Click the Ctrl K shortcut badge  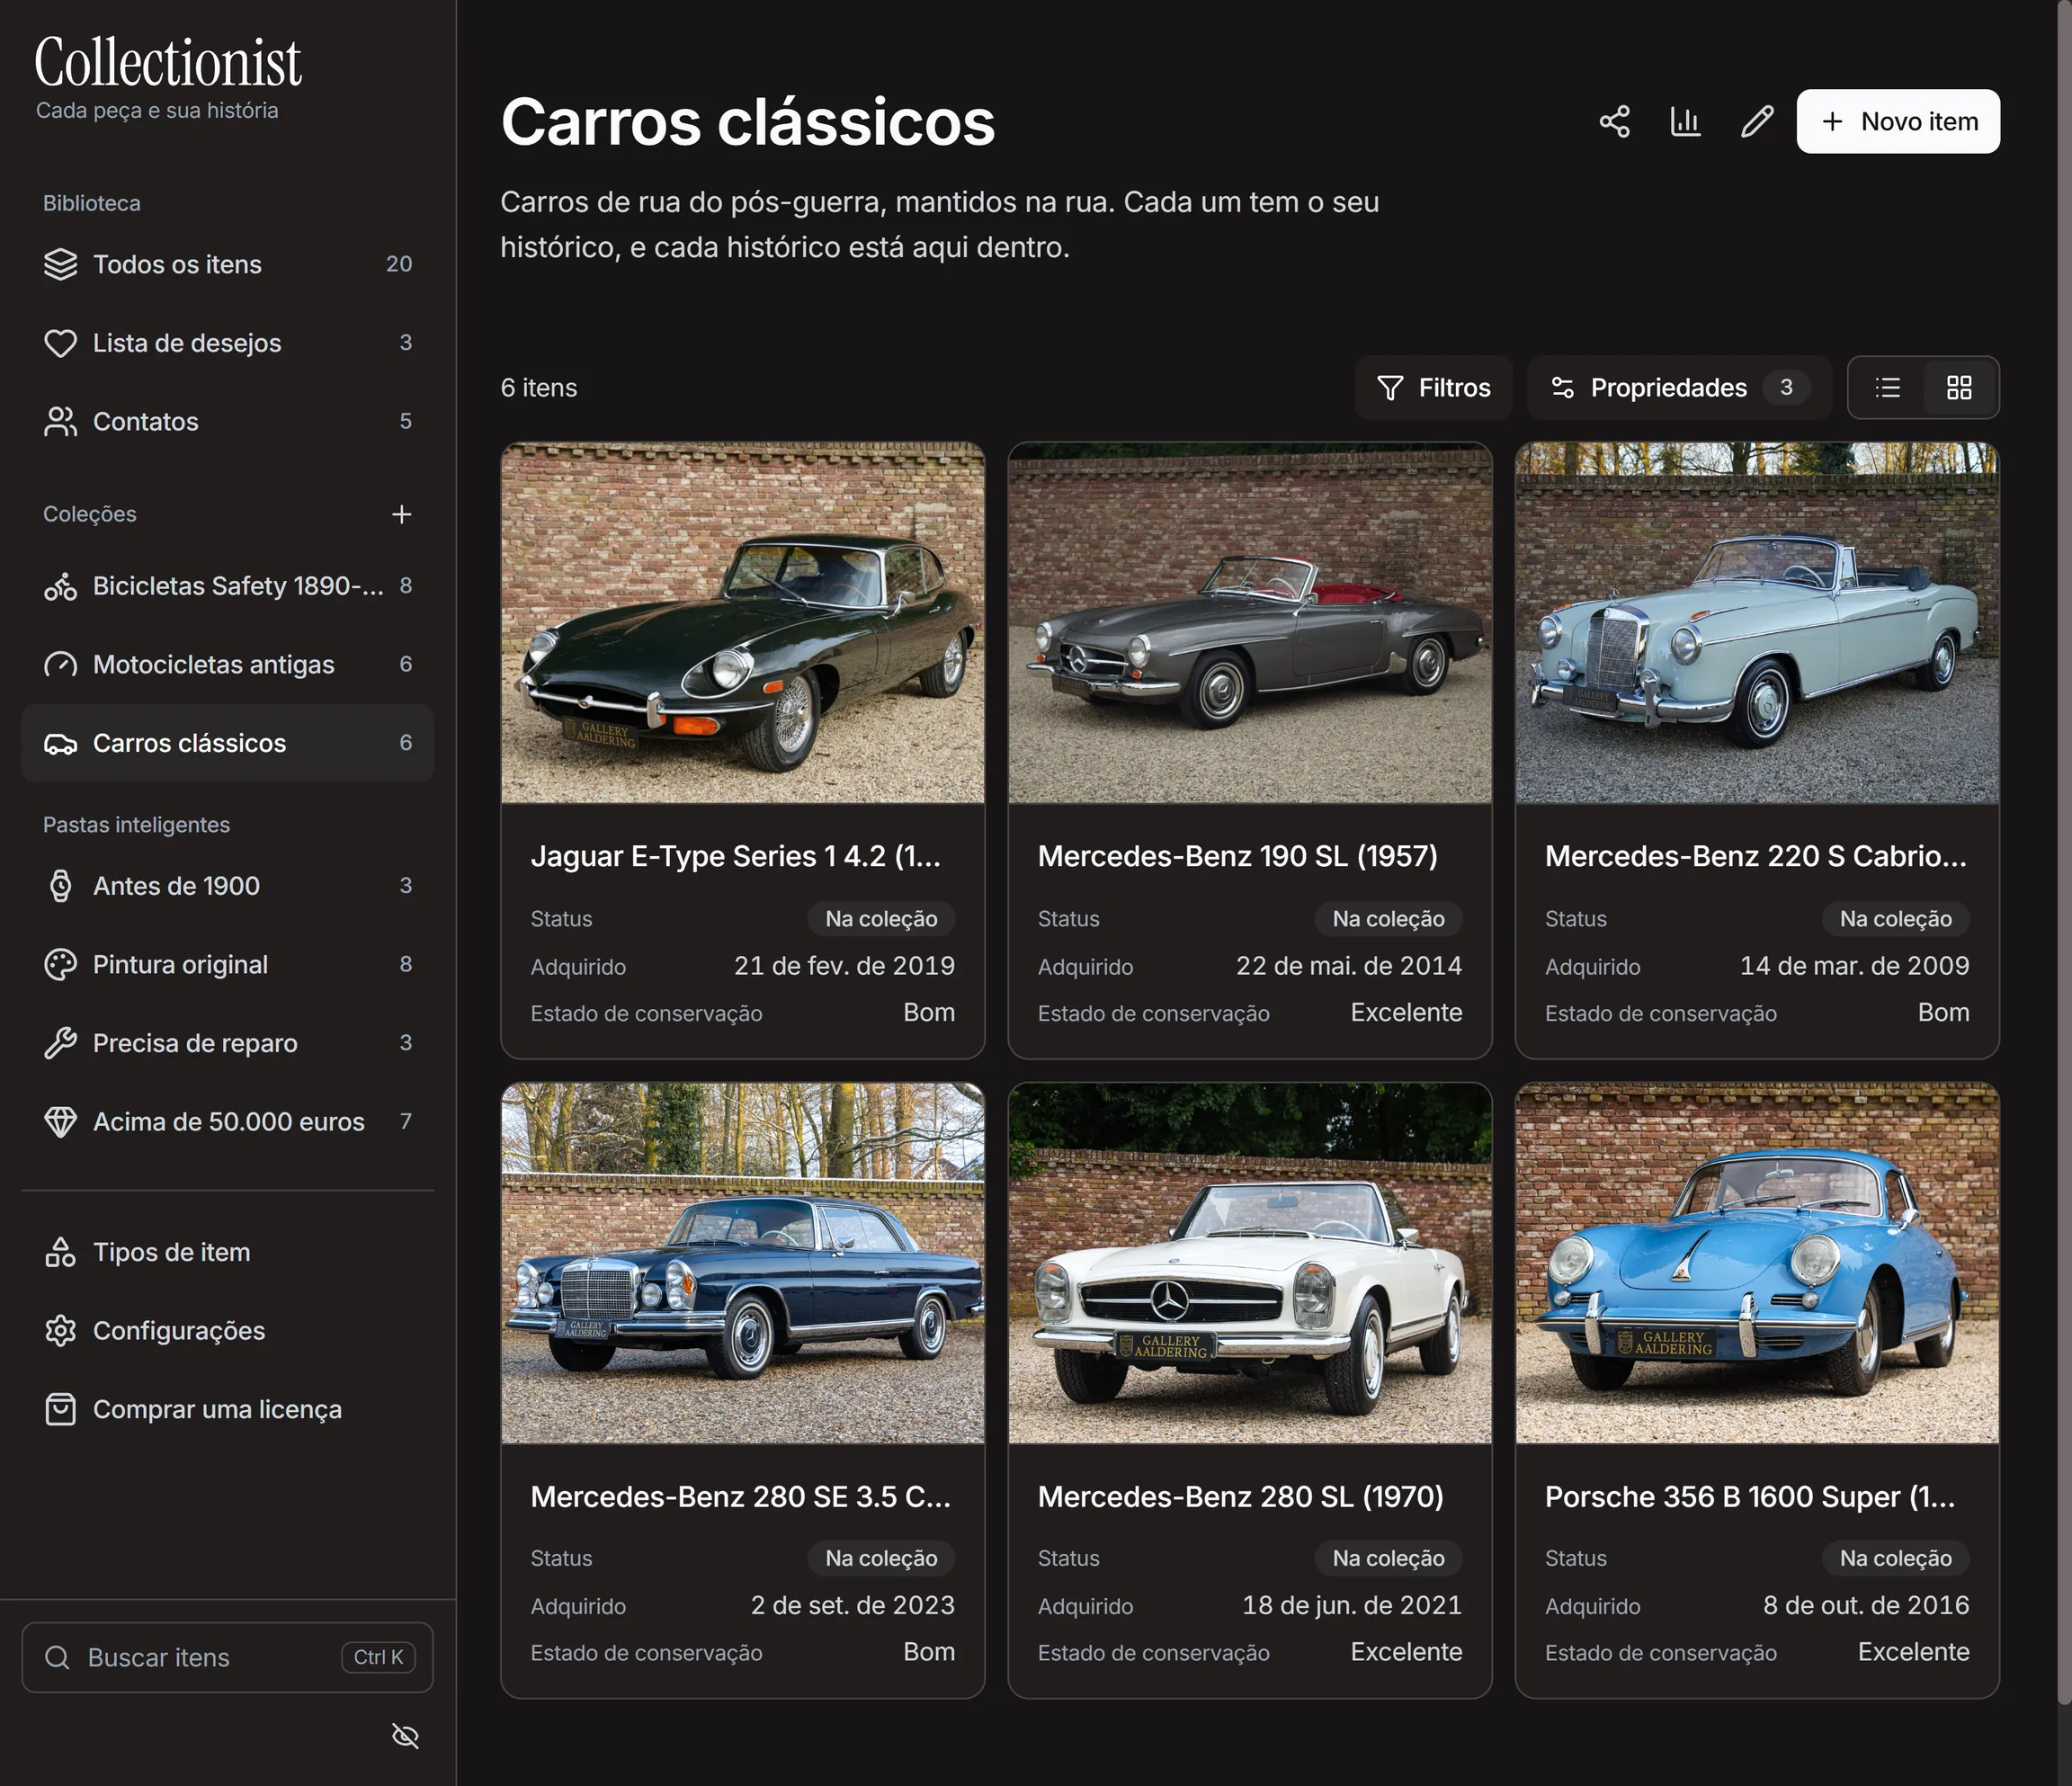coord(378,1657)
